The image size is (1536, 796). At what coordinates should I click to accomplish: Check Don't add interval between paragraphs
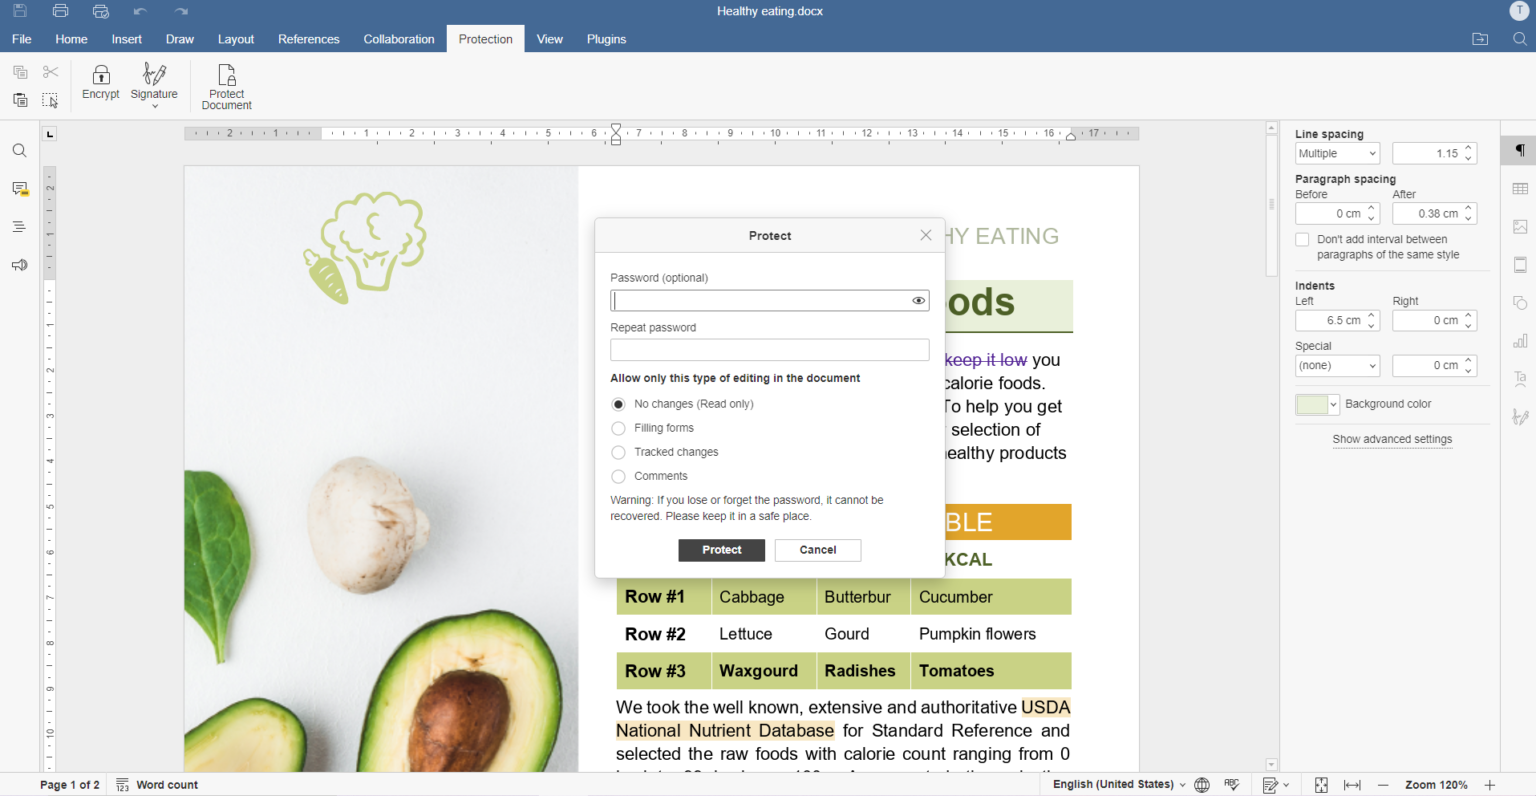1302,239
